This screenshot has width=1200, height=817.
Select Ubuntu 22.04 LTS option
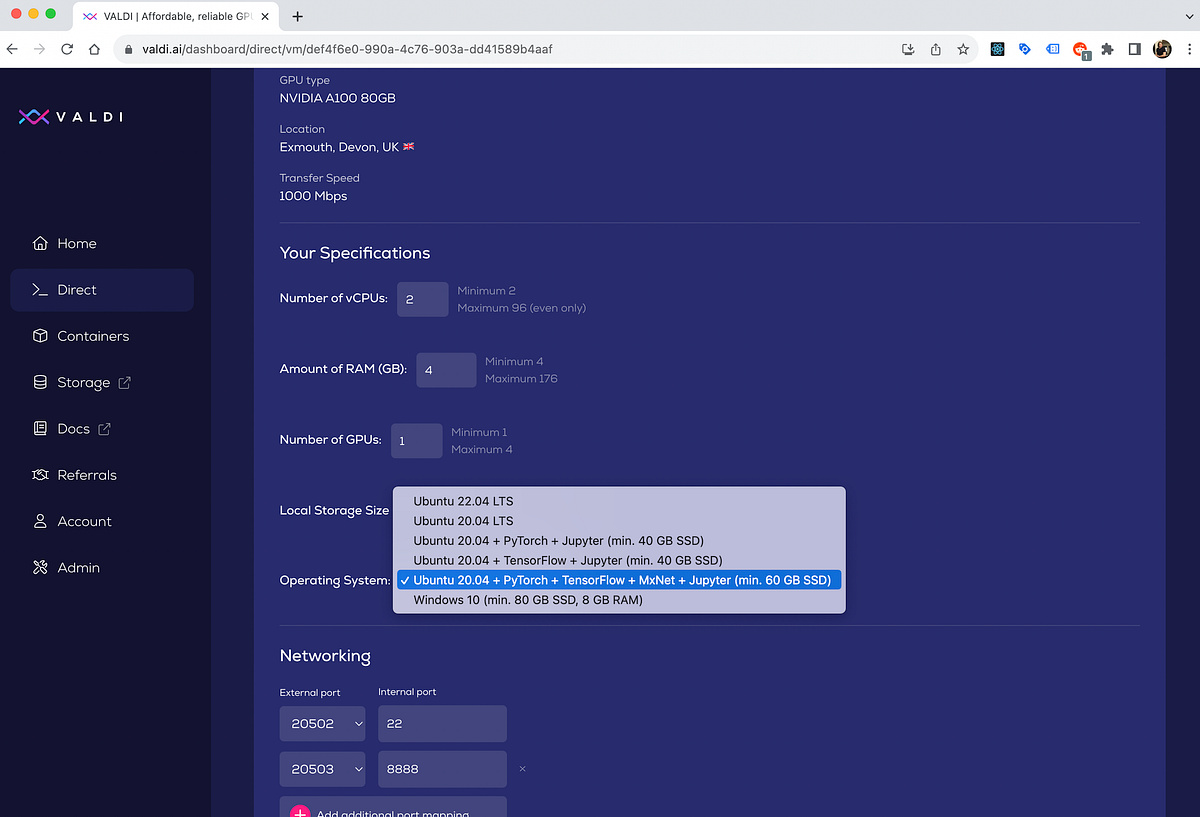[620, 501]
